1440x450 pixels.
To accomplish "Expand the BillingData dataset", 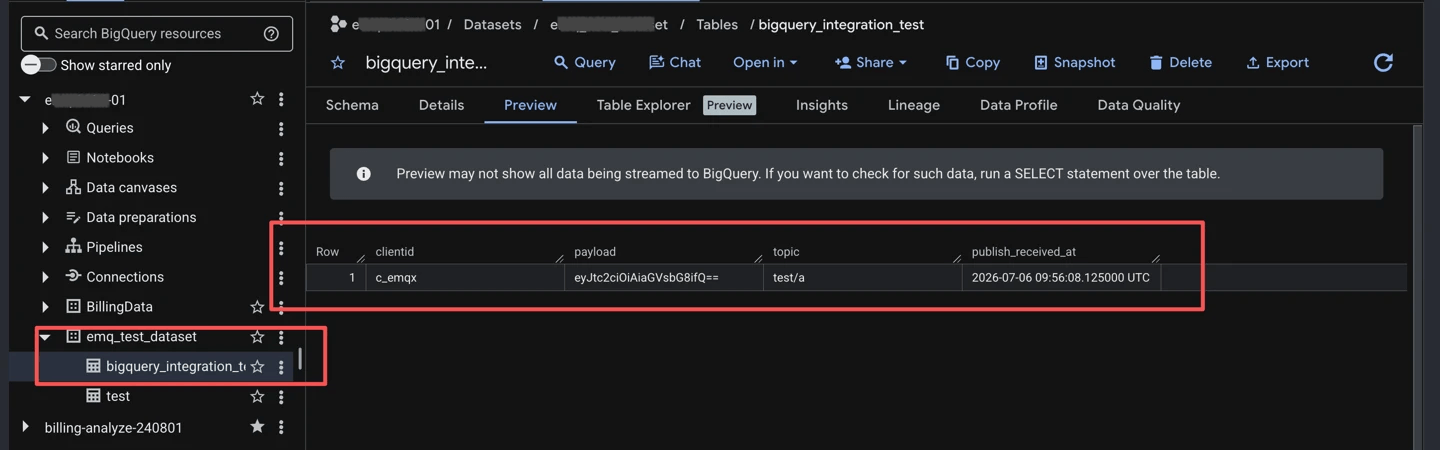I will pos(45,307).
